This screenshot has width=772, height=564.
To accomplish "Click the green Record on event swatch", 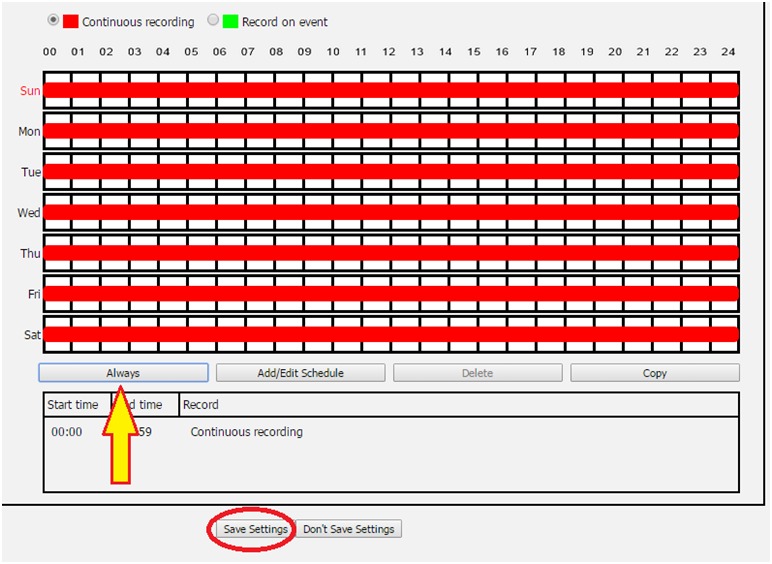I will (230, 21).
